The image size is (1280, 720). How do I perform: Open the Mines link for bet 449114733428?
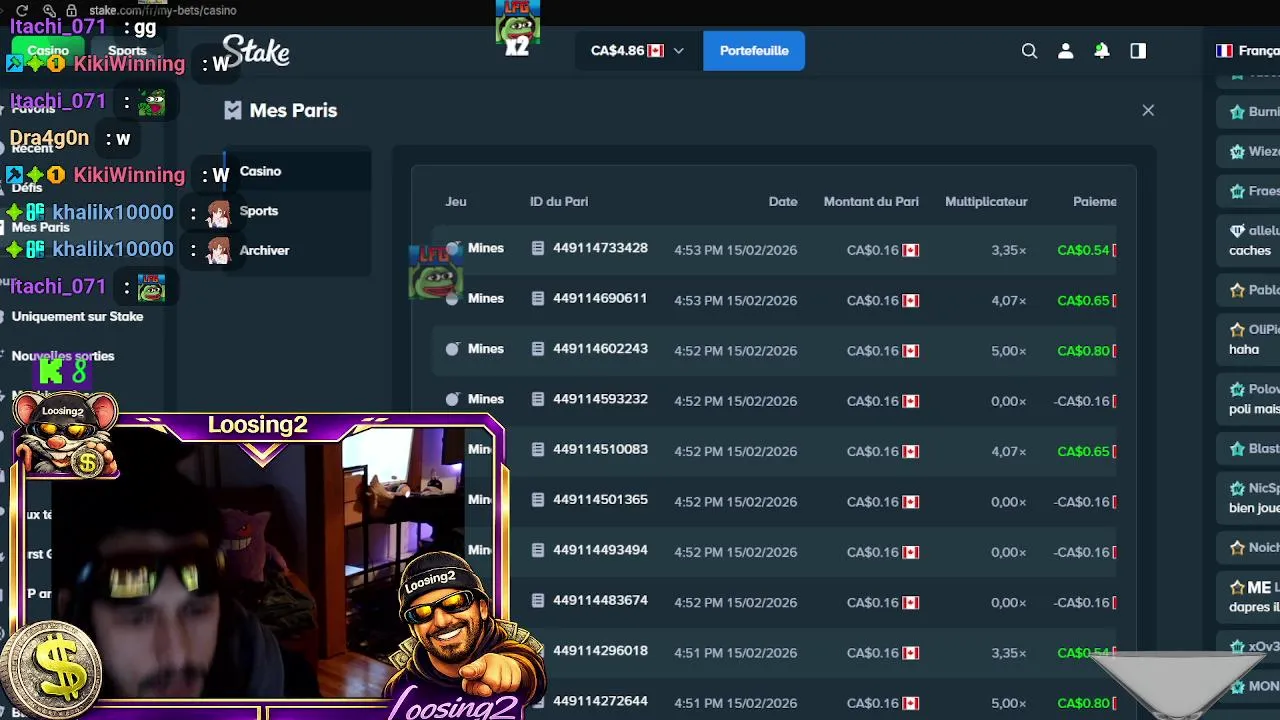point(486,248)
